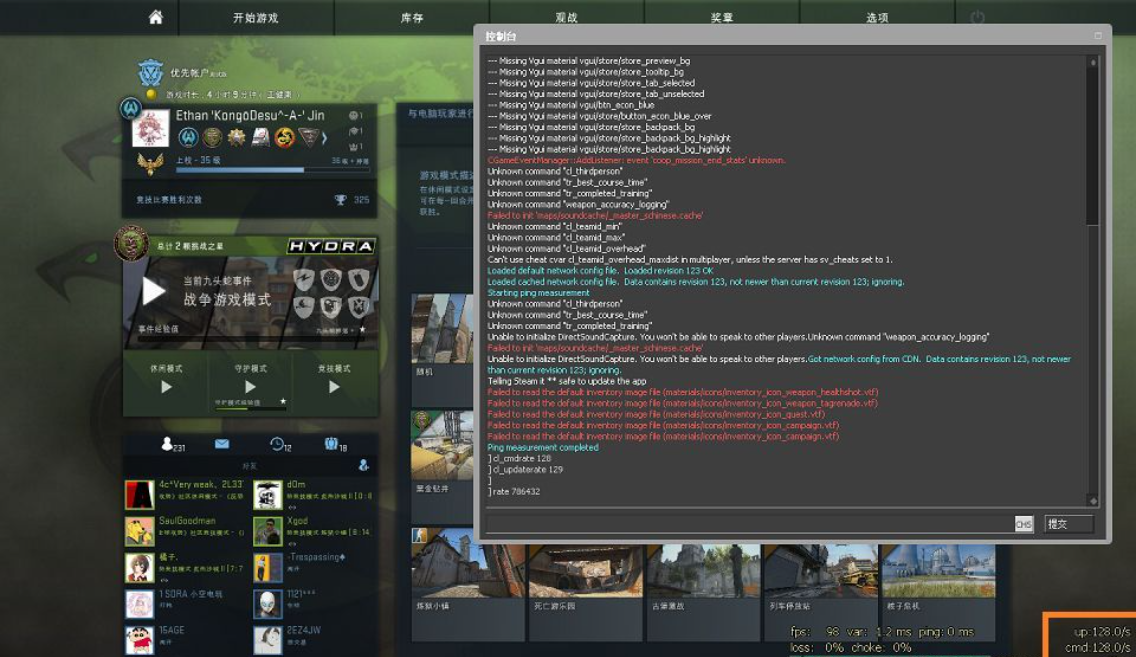1136x657 pixels.
Task: Select friend Xgod
Action: point(314,532)
